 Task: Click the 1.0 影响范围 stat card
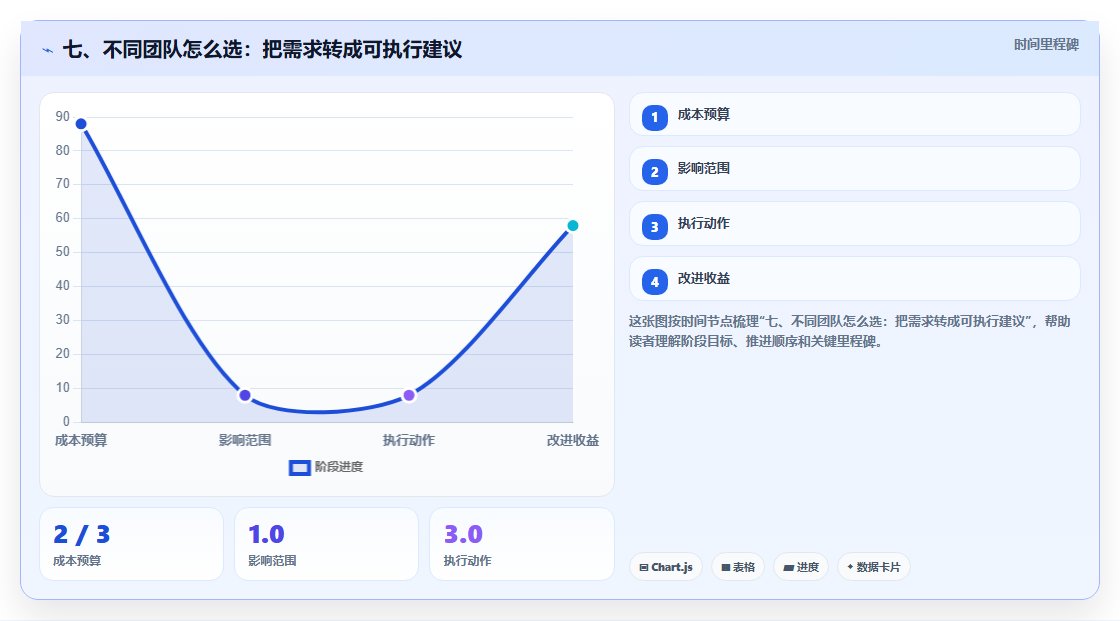pos(326,544)
